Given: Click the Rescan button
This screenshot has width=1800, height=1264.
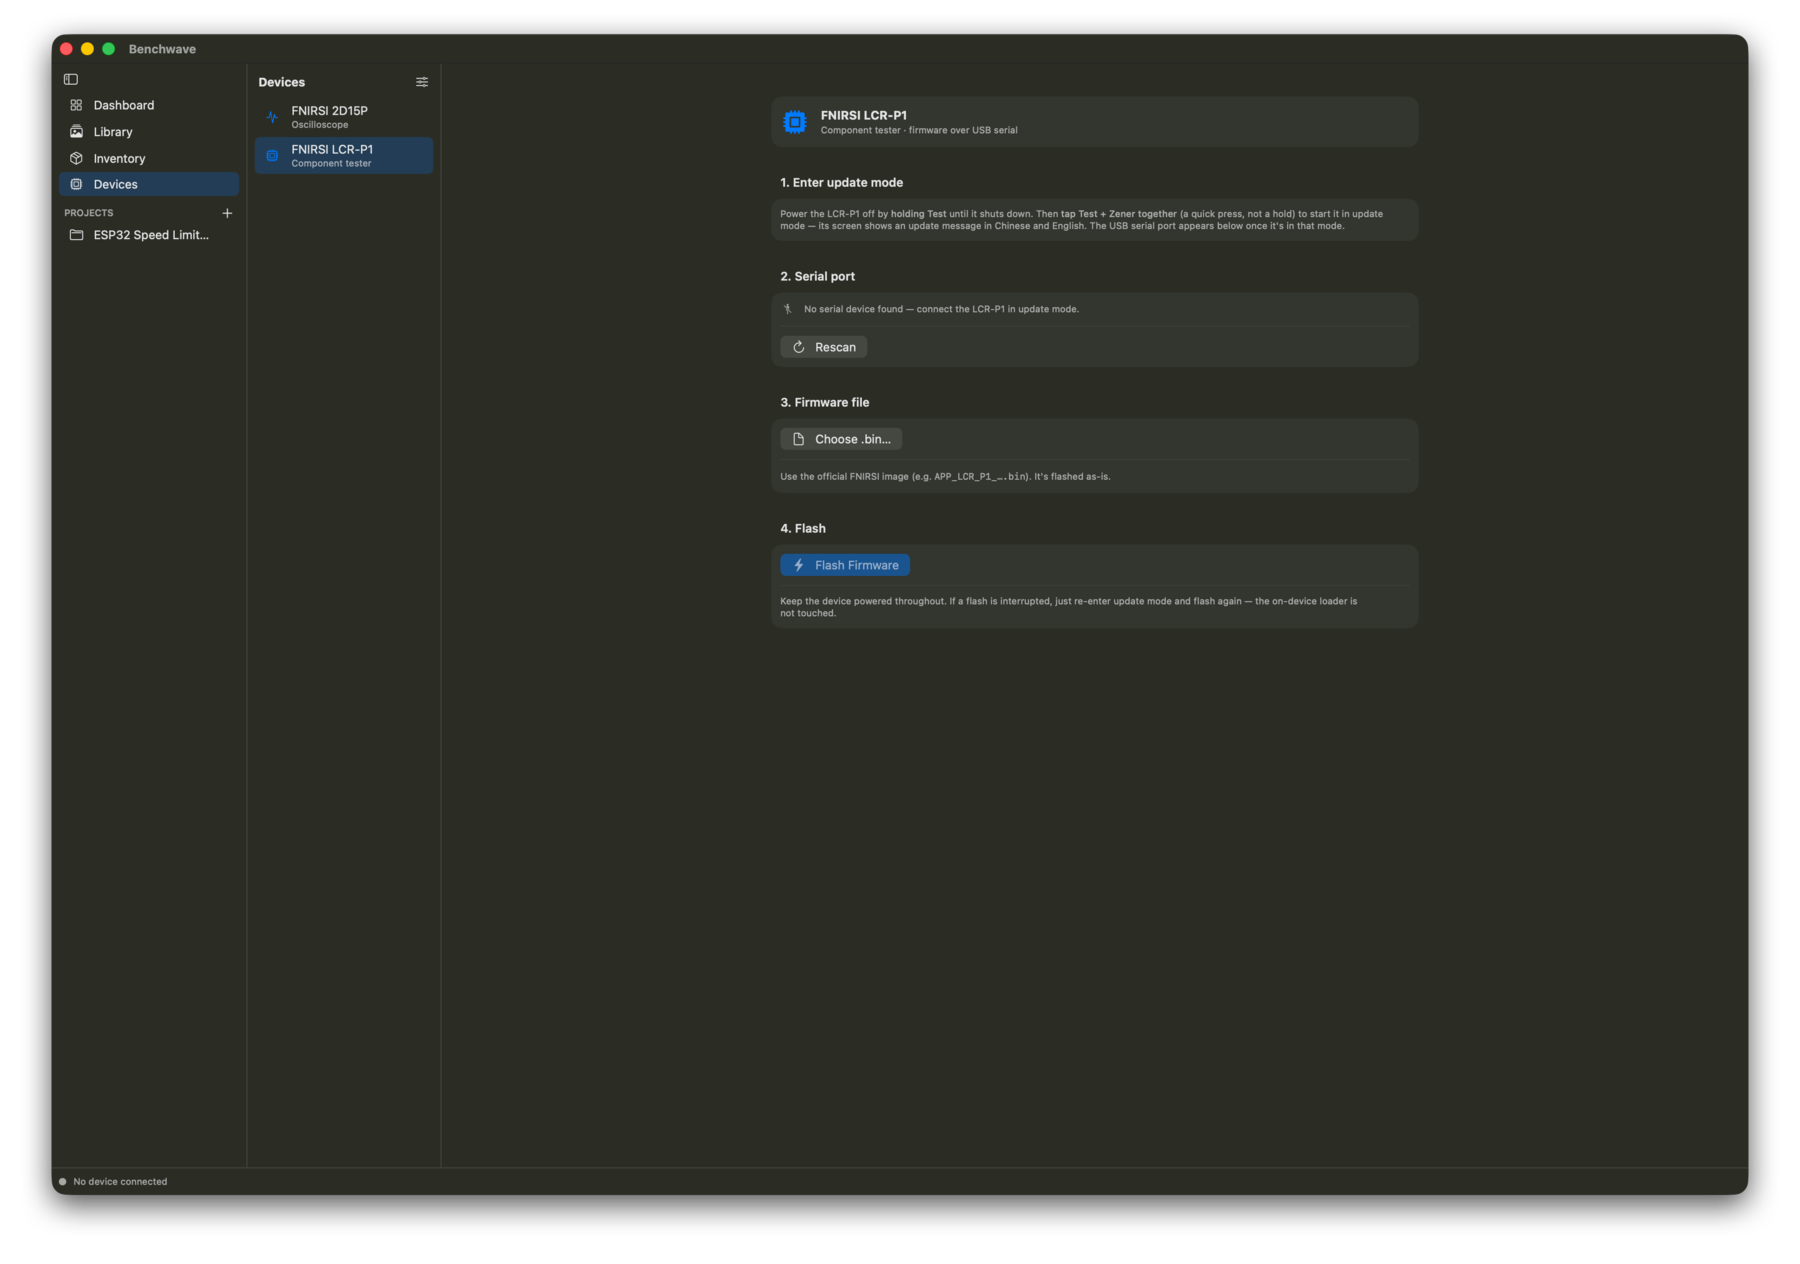Looking at the screenshot, I should (824, 347).
